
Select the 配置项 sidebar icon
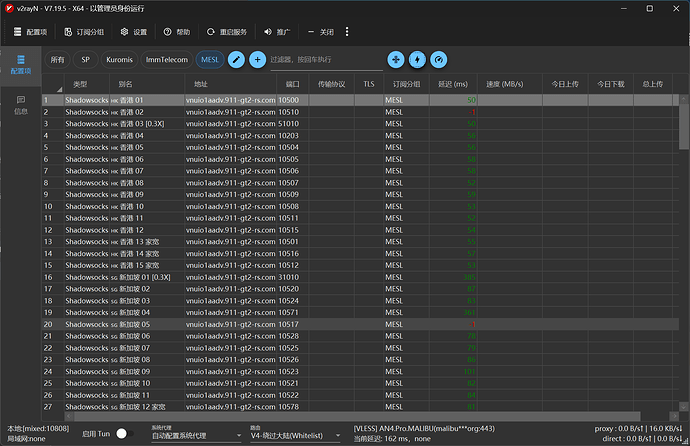pyautogui.click(x=21, y=65)
